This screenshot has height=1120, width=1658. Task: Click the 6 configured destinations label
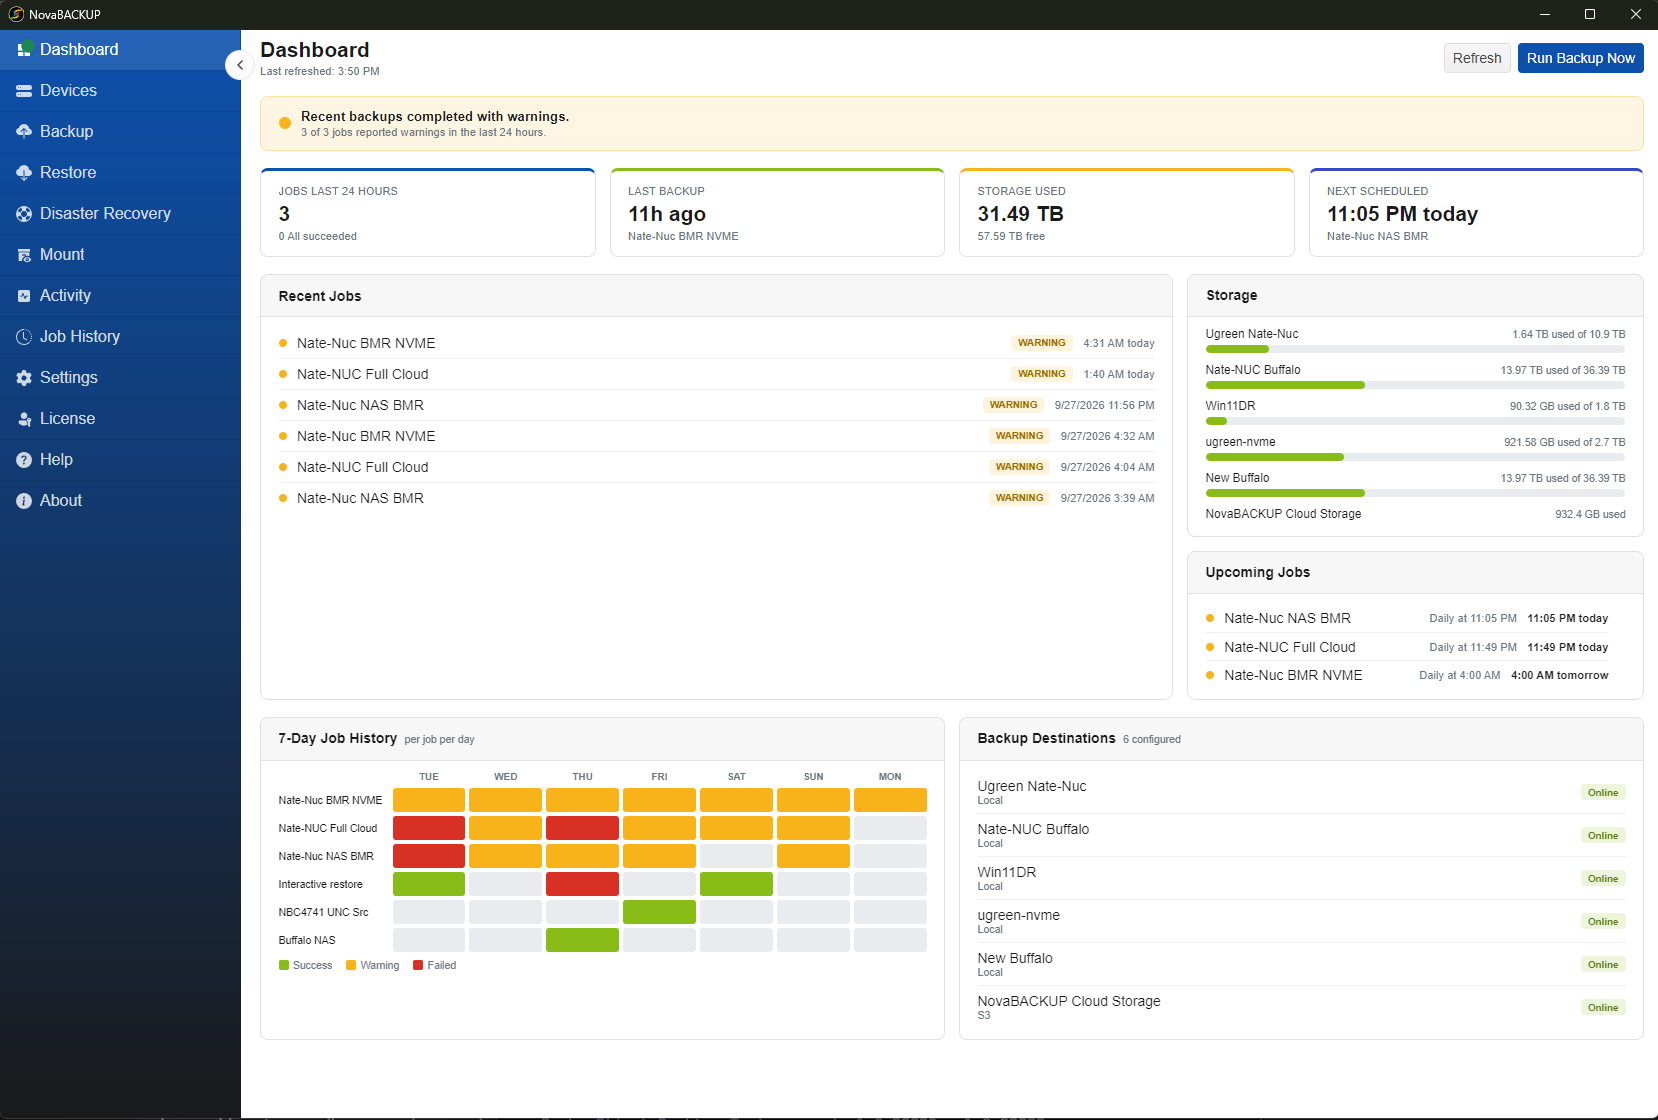pyautogui.click(x=1152, y=740)
